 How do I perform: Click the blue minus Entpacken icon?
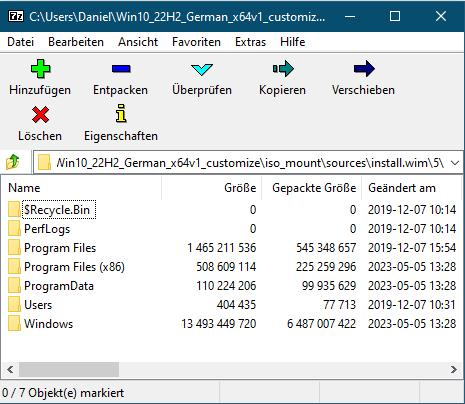pyautogui.click(x=121, y=69)
